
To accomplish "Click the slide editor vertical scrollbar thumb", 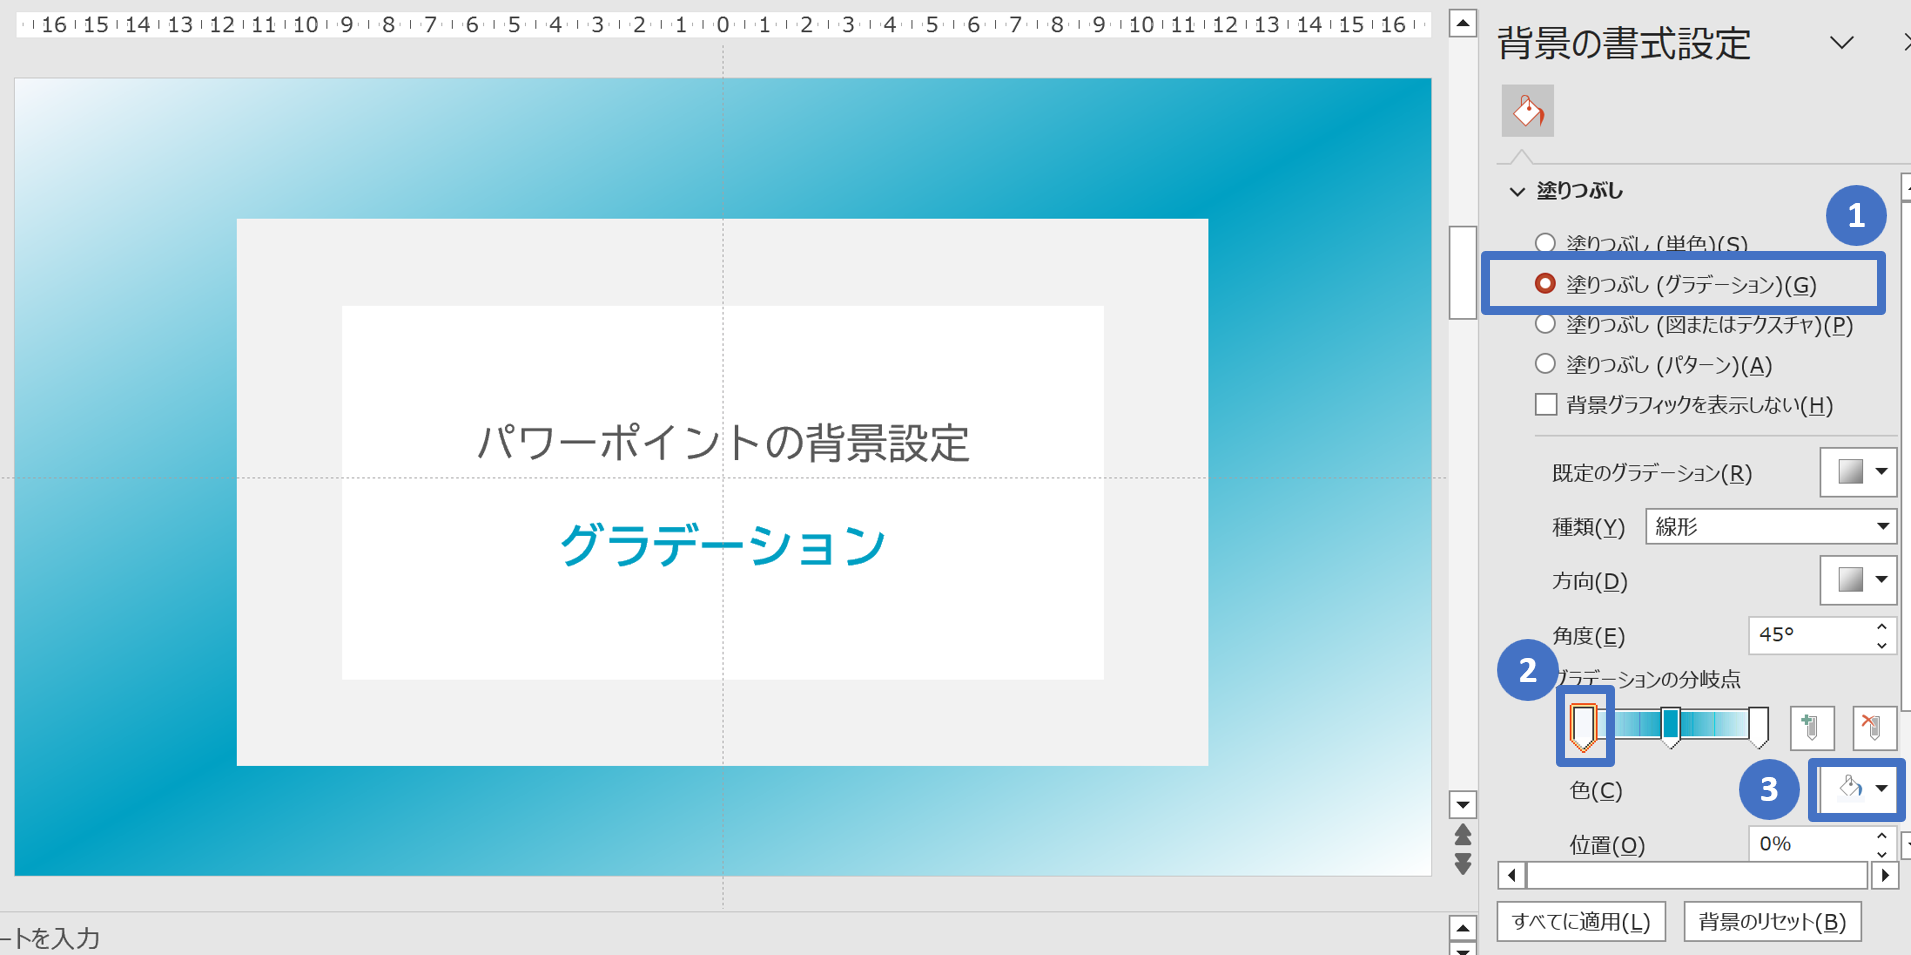I will 1463,272.
